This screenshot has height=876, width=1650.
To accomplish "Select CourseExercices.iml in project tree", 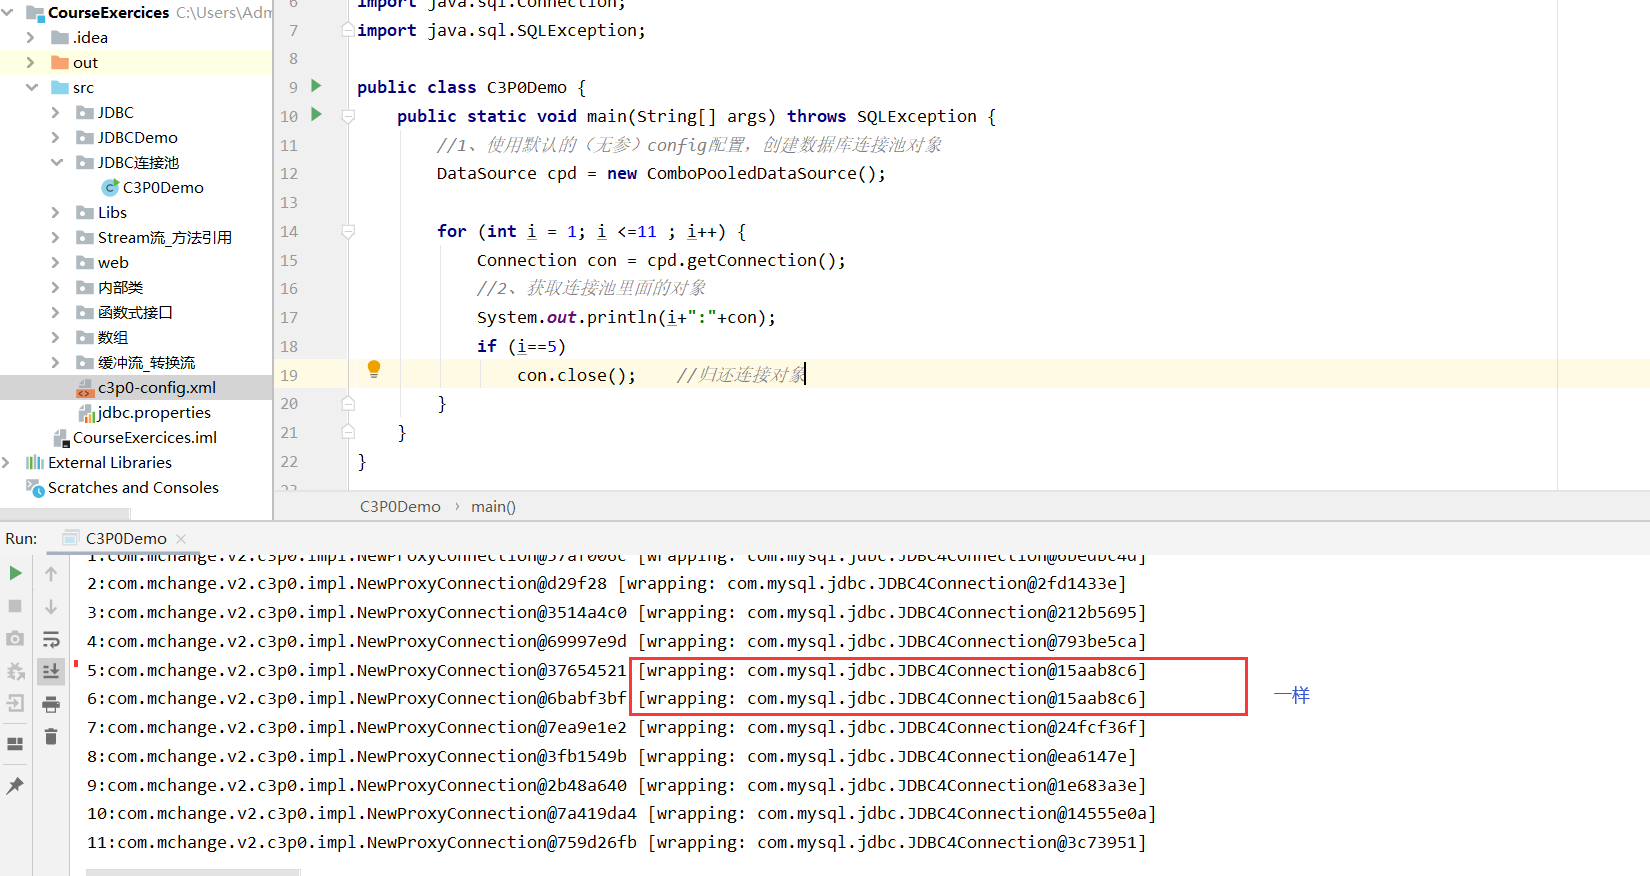I will click(x=145, y=437).
